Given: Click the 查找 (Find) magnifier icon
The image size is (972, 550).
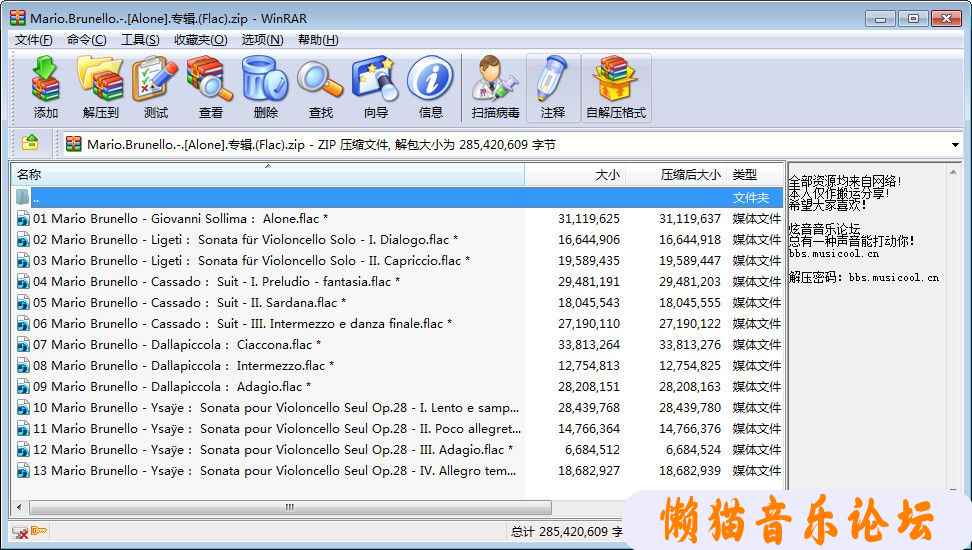Looking at the screenshot, I should point(320,79).
